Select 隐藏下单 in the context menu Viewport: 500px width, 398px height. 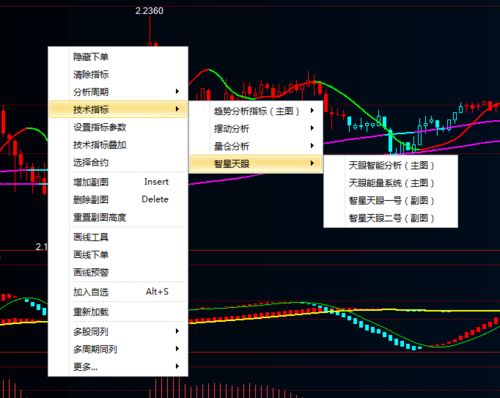pyautogui.click(x=118, y=57)
